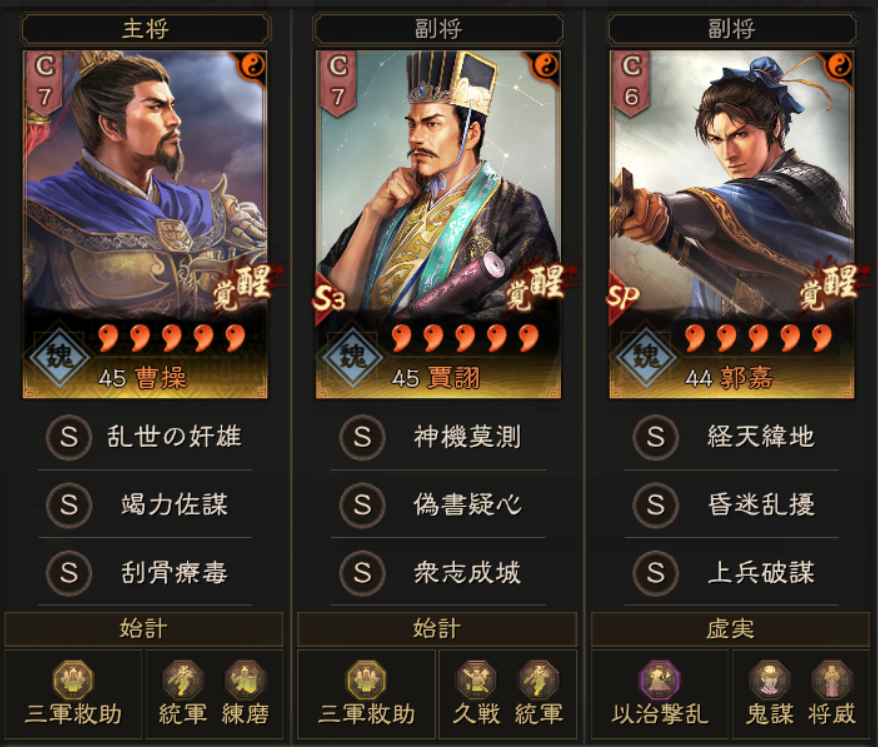Click the 主将 header tab
This screenshot has width=878, height=747.
(x=146, y=29)
